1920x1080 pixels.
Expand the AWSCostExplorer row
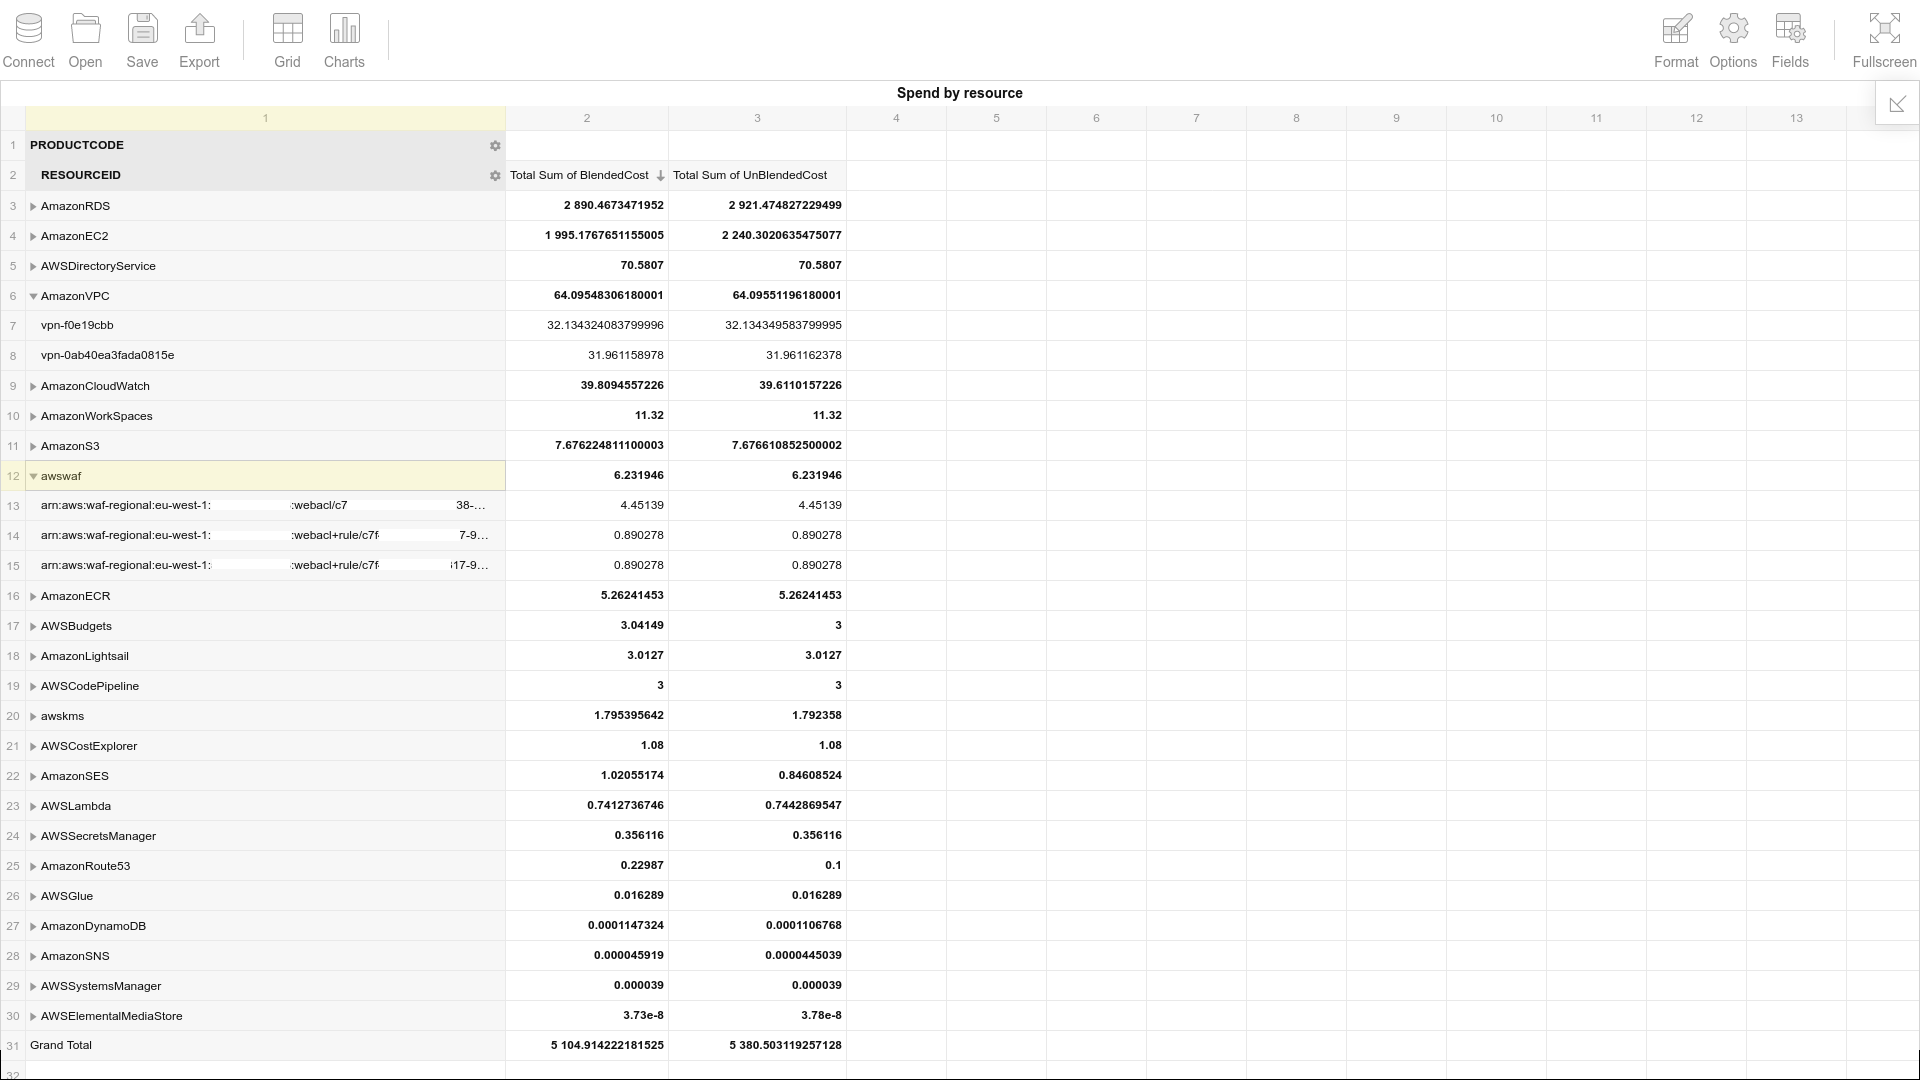pos(33,746)
